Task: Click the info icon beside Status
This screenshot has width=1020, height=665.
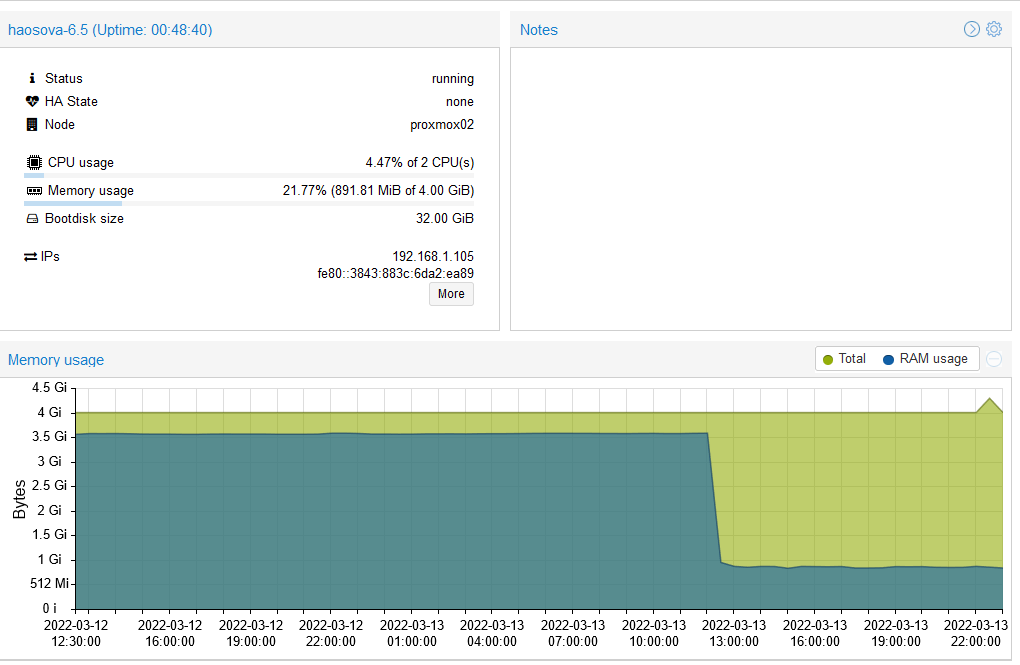Action: click(x=33, y=78)
